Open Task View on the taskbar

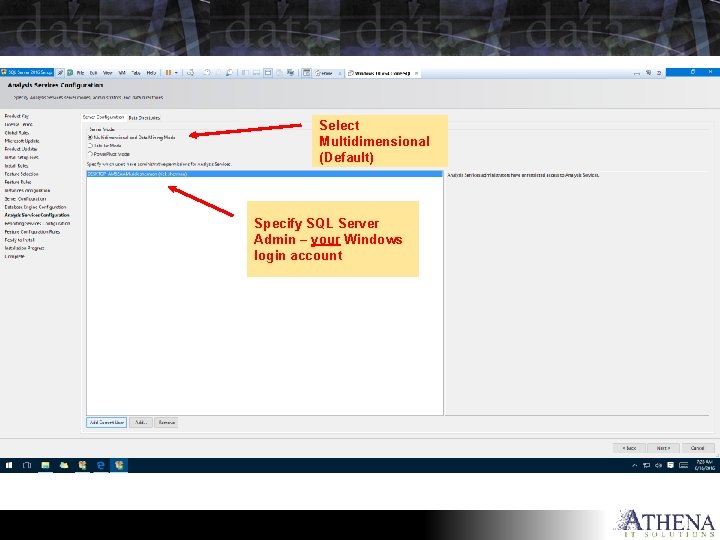point(27,465)
